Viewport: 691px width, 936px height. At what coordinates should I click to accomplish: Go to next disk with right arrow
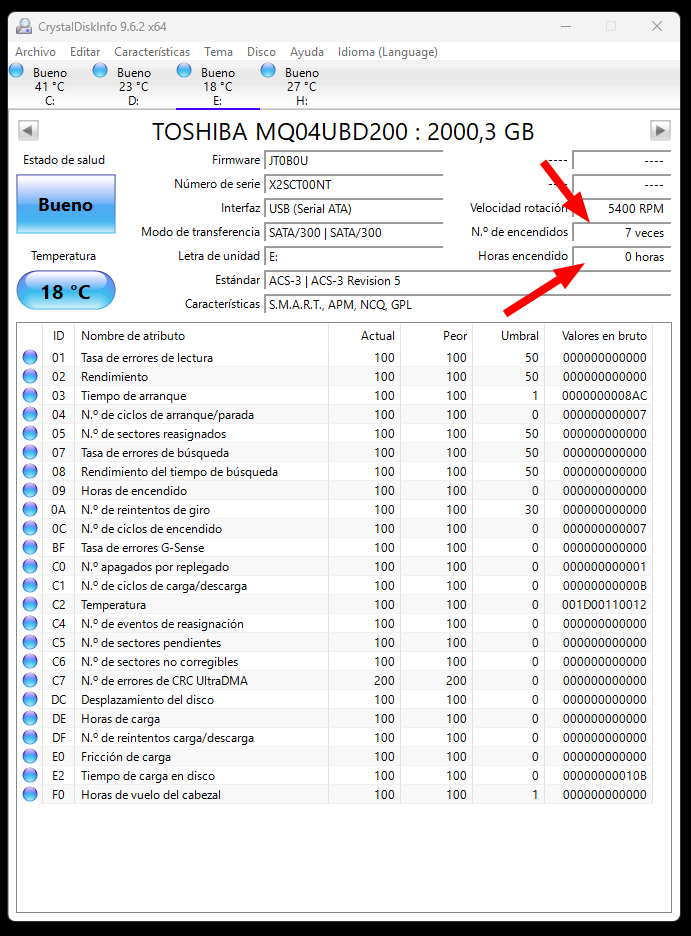660,131
